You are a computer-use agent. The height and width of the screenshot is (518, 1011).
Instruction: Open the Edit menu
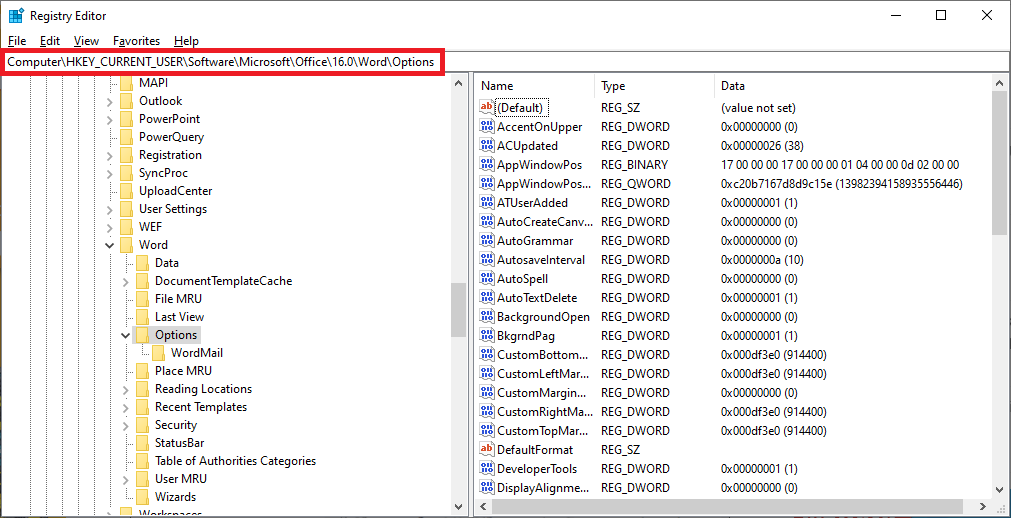(50, 41)
